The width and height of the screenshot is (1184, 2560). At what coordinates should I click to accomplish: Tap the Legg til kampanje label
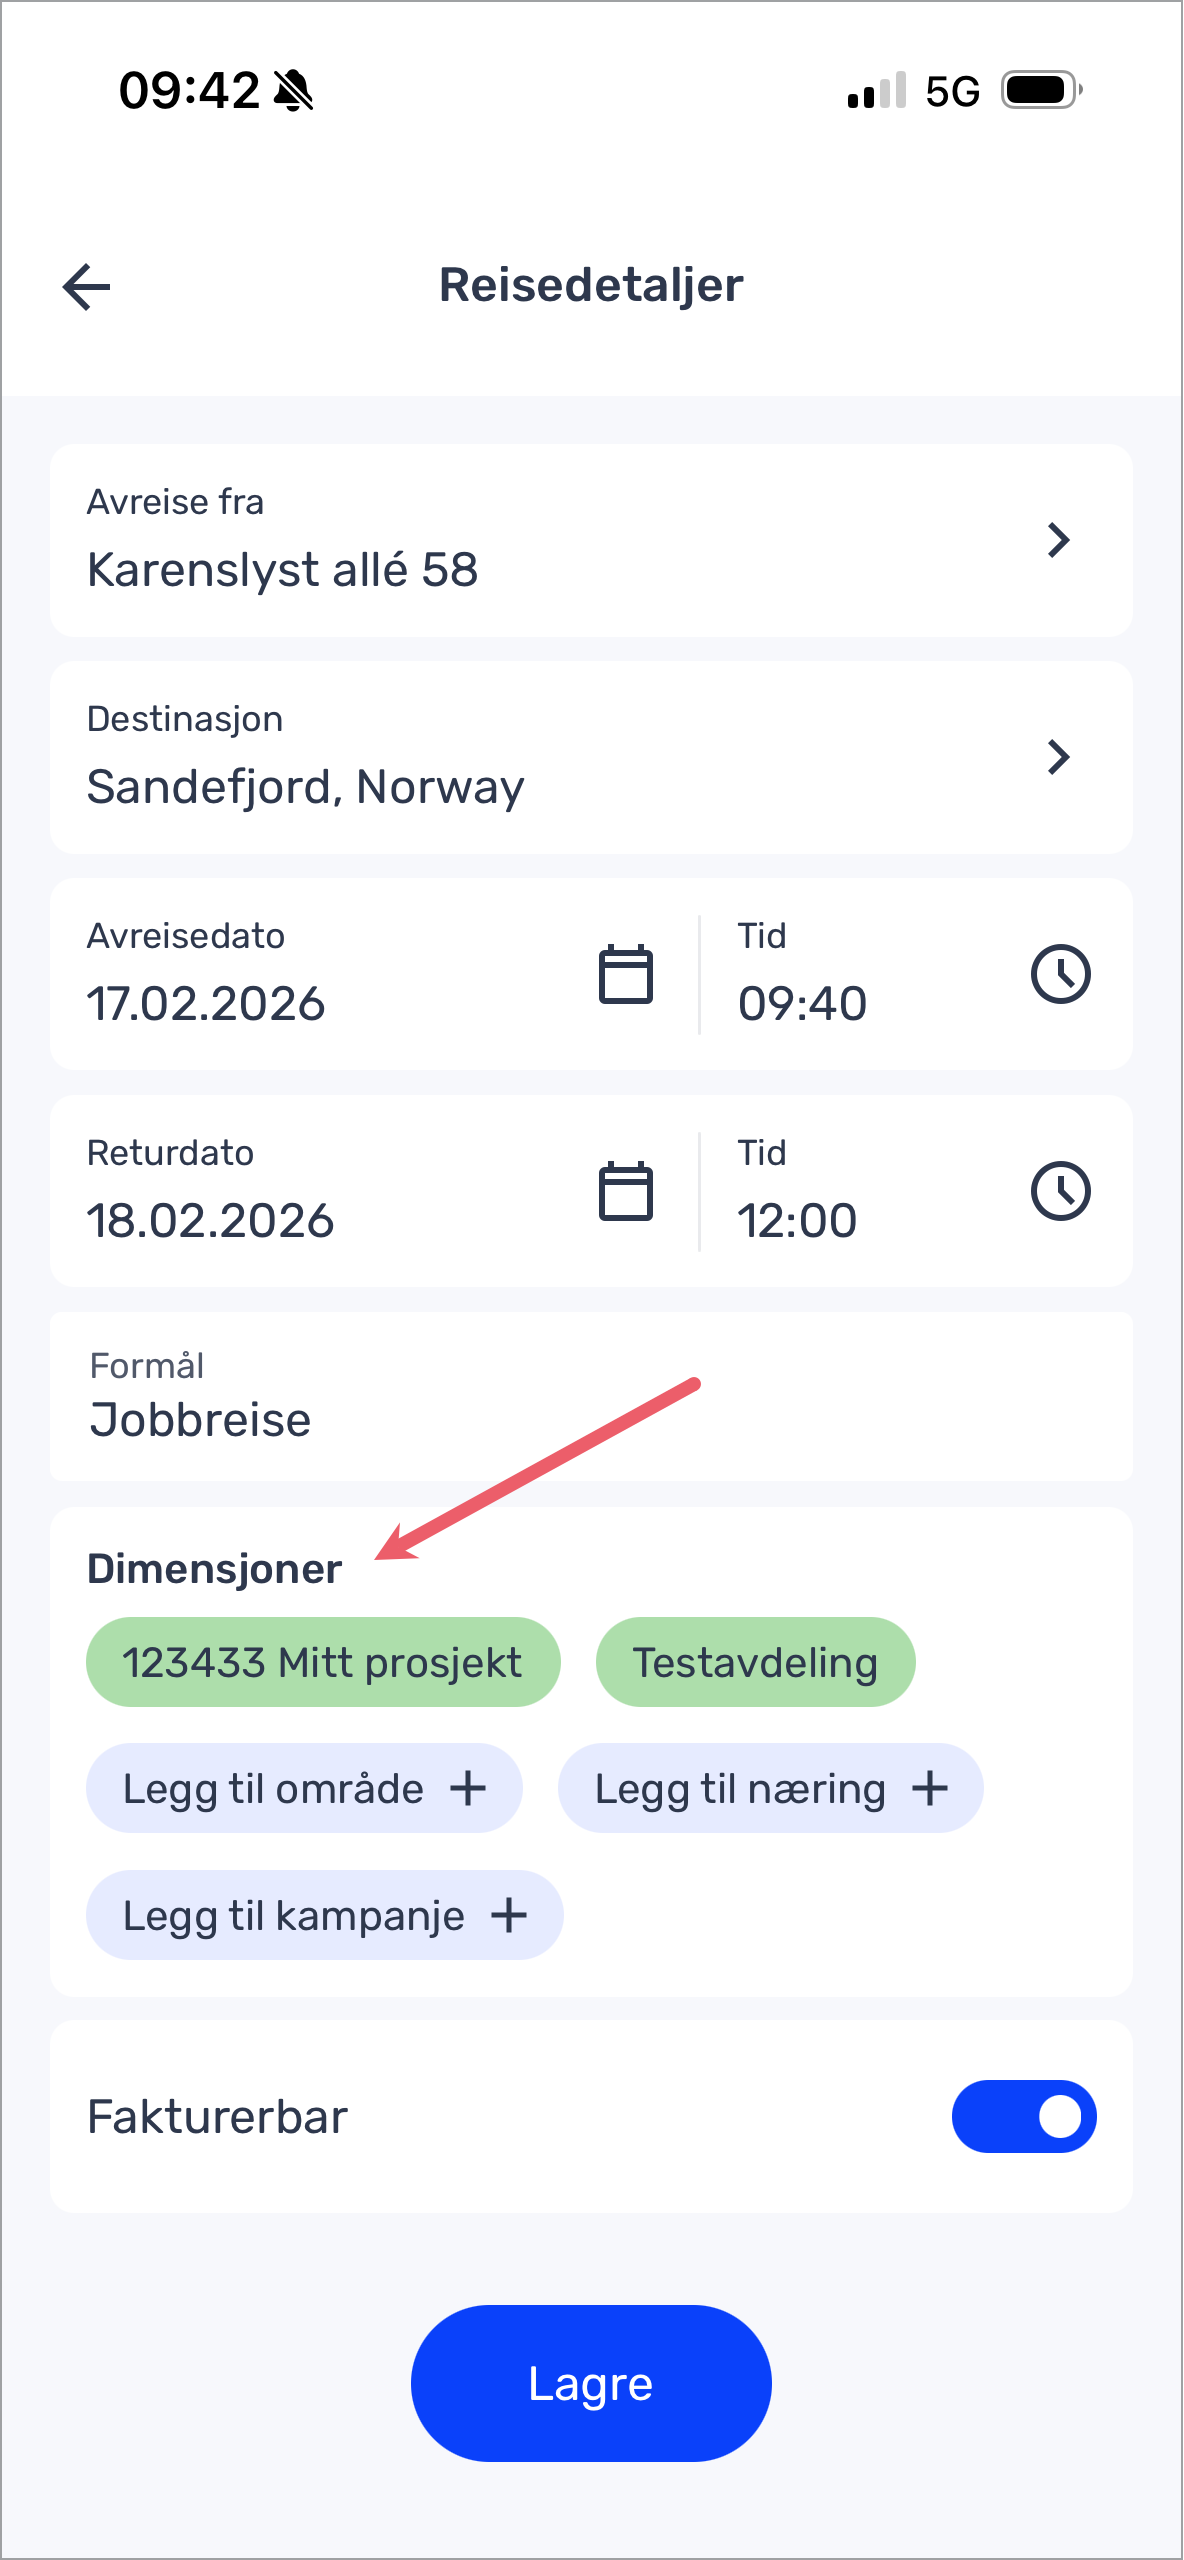coord(294,1915)
